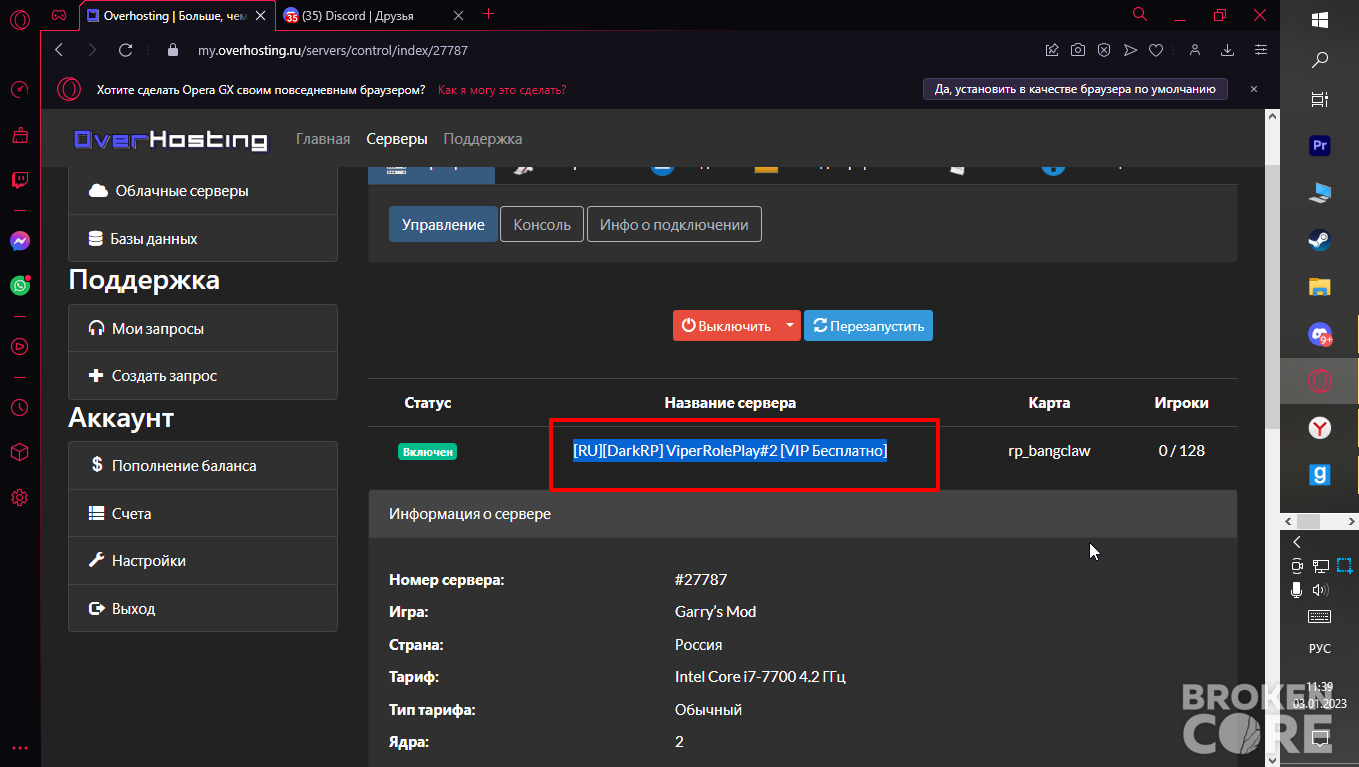Open the Easy Setup sliders icon
The image size is (1359, 767).
(1261, 50)
